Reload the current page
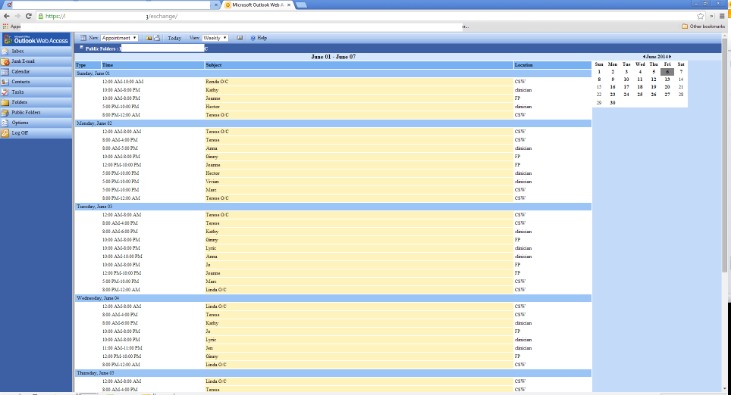The height and width of the screenshot is (395, 731). pyautogui.click(x=28, y=16)
